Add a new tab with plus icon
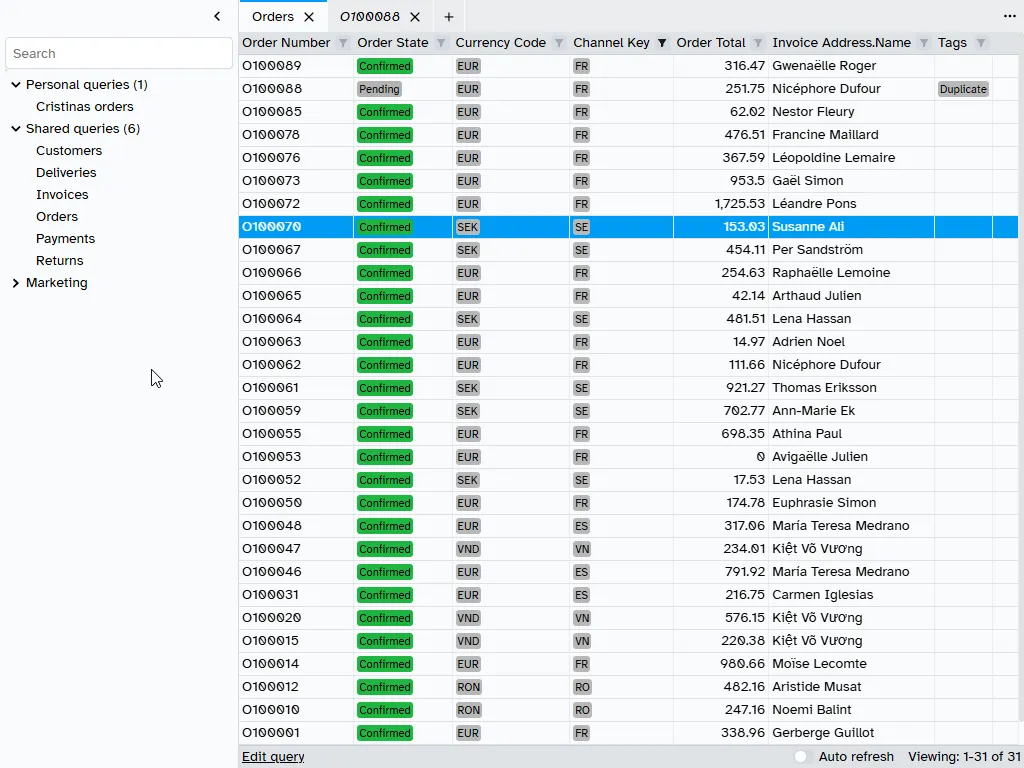 pos(449,17)
